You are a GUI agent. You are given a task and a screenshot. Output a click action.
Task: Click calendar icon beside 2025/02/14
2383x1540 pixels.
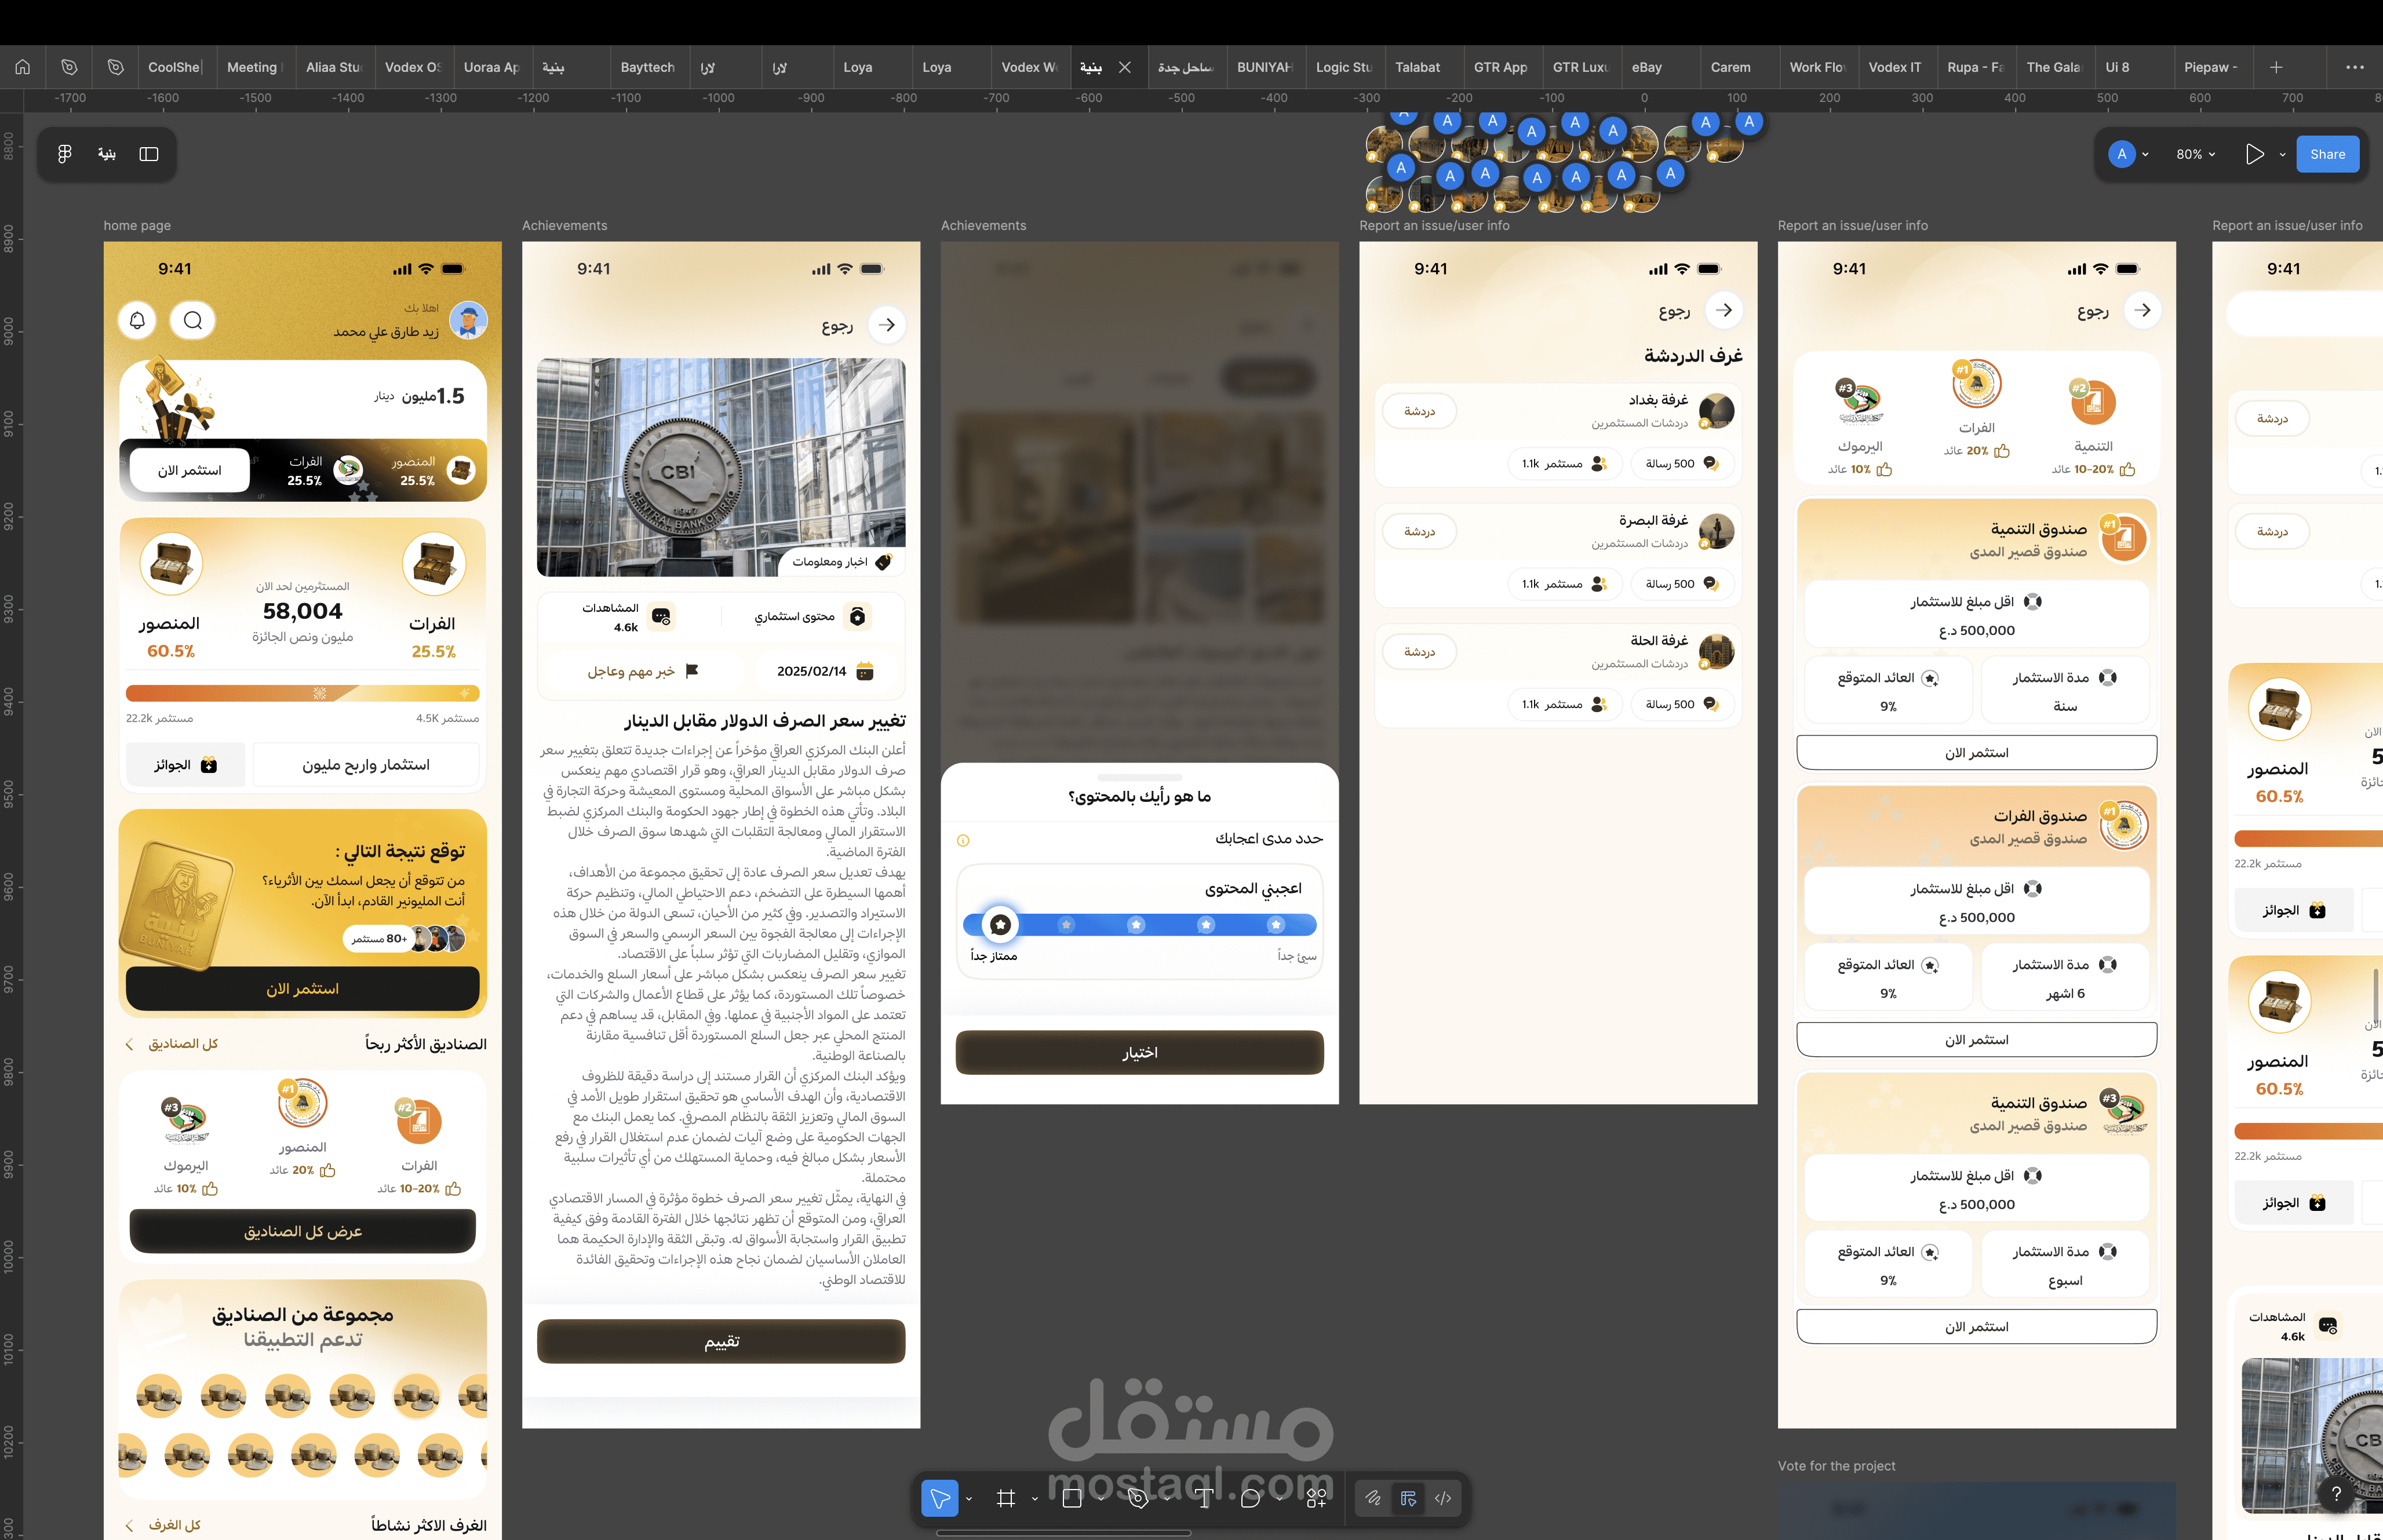[865, 671]
